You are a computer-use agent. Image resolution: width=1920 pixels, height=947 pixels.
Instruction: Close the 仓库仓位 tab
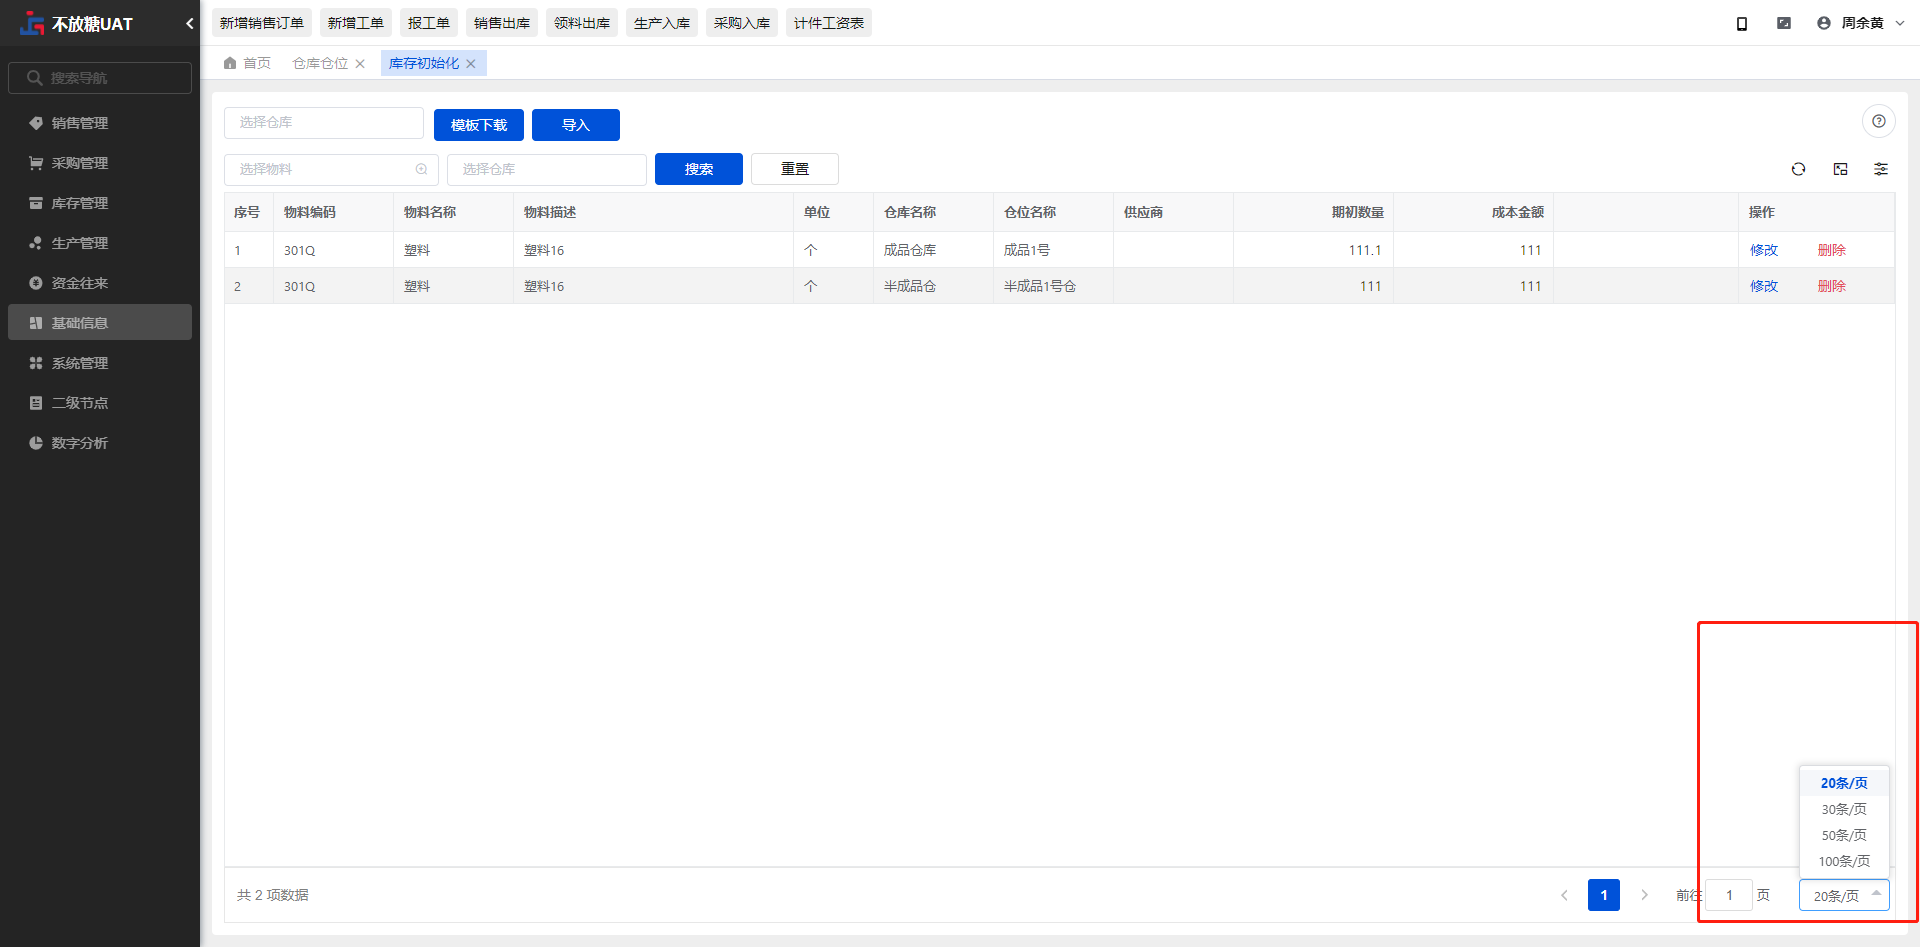(360, 64)
